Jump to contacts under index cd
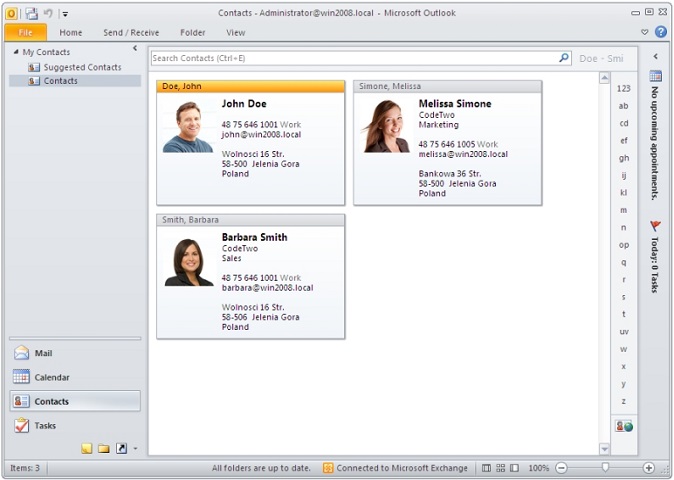The image size is (674, 480). pos(623,123)
